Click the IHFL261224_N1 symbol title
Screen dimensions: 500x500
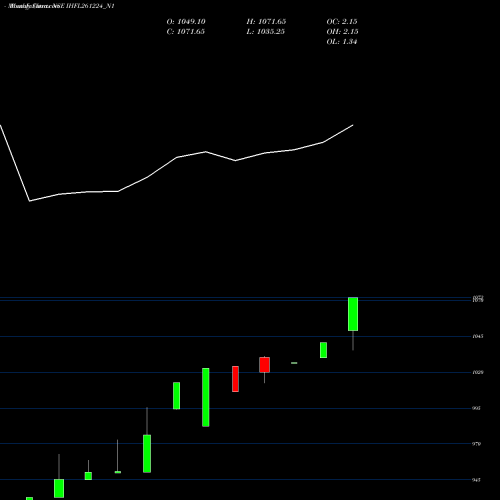pyautogui.click(x=90, y=6)
